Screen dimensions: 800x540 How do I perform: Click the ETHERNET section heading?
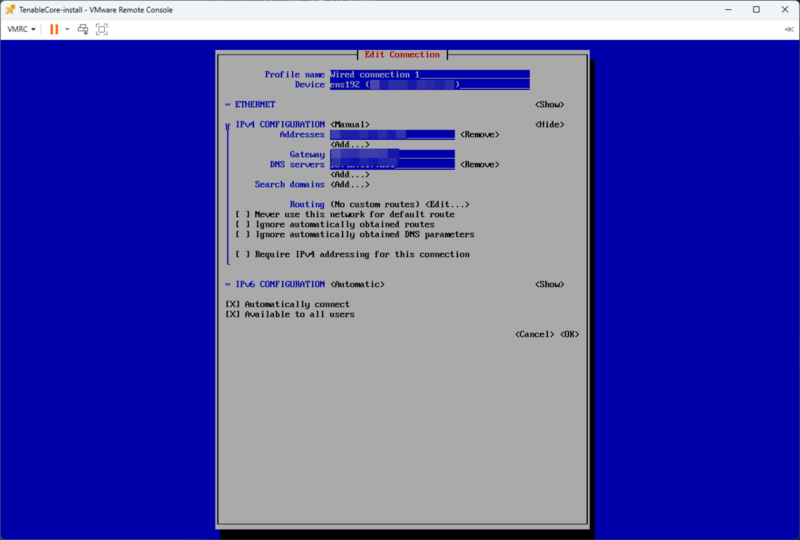(255, 105)
